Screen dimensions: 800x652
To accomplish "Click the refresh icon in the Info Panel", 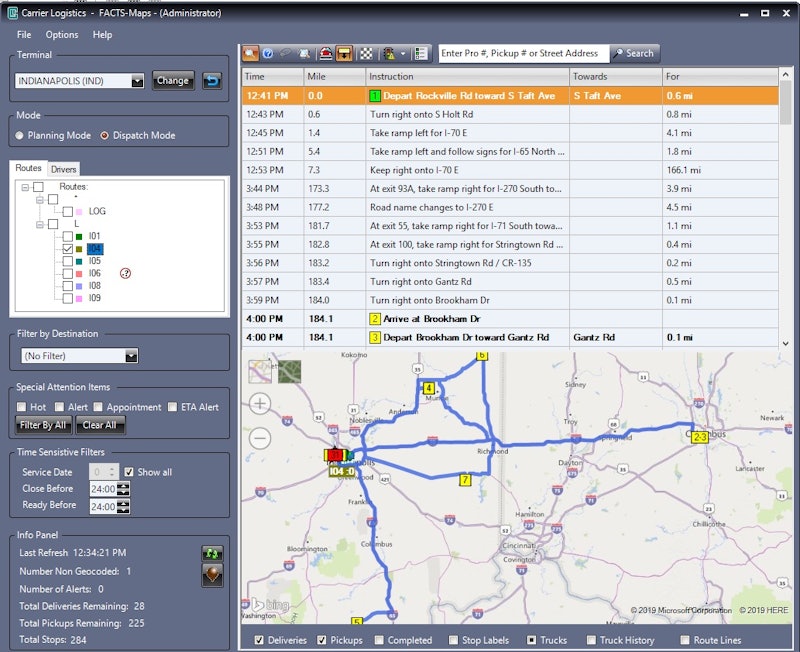I will pos(212,553).
